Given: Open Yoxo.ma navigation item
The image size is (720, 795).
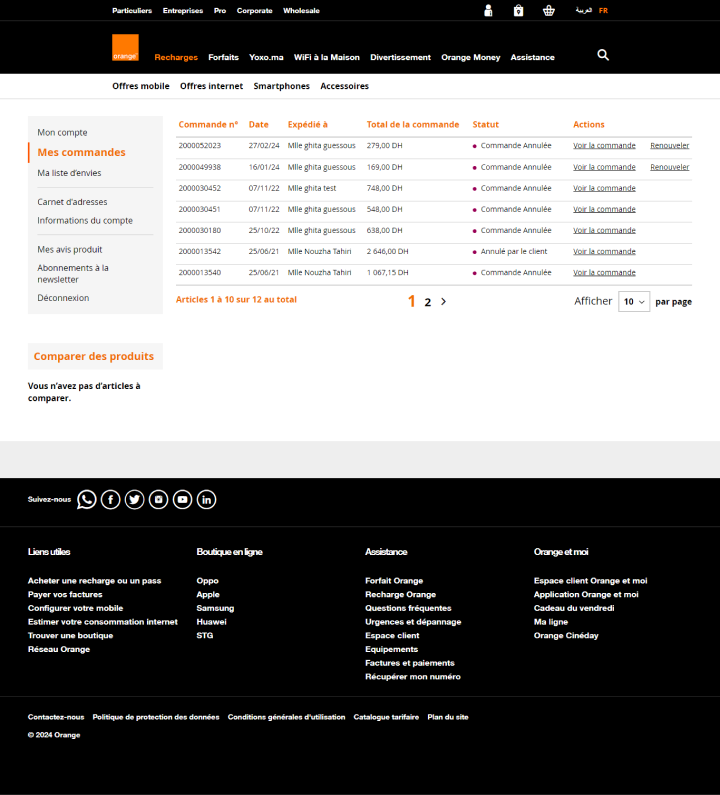Looking at the screenshot, I should point(266,57).
